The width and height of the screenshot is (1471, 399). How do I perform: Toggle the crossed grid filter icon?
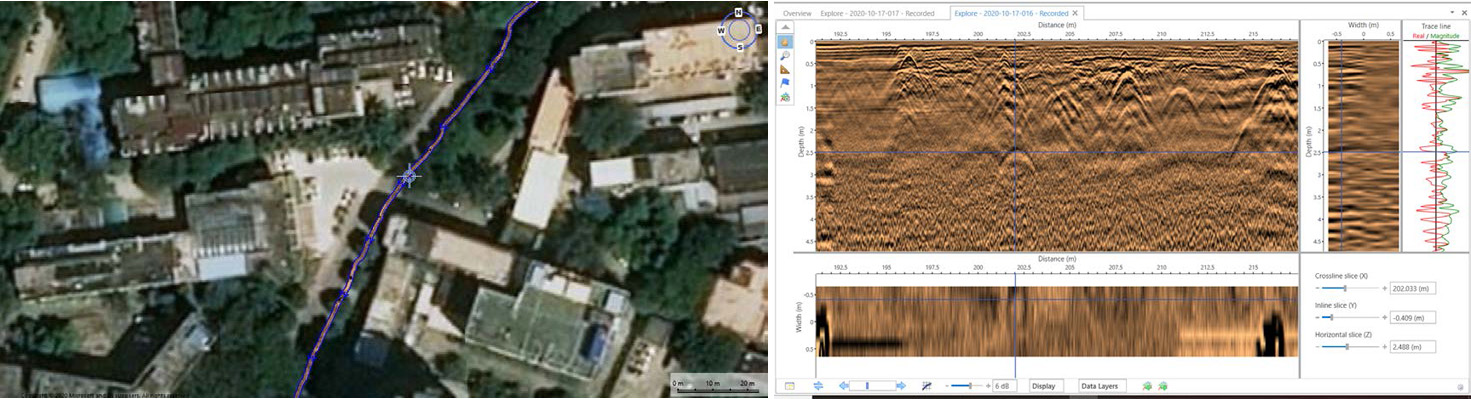point(927,386)
